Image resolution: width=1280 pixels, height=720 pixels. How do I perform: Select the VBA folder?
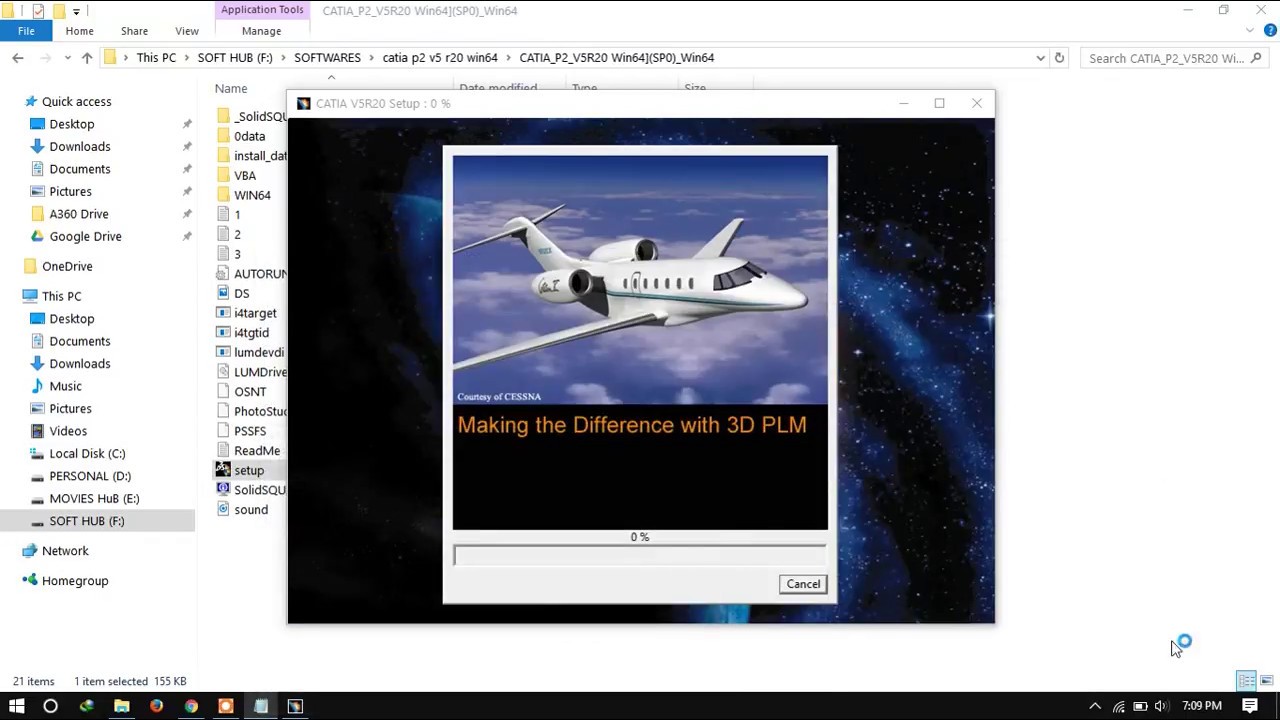tap(245, 176)
